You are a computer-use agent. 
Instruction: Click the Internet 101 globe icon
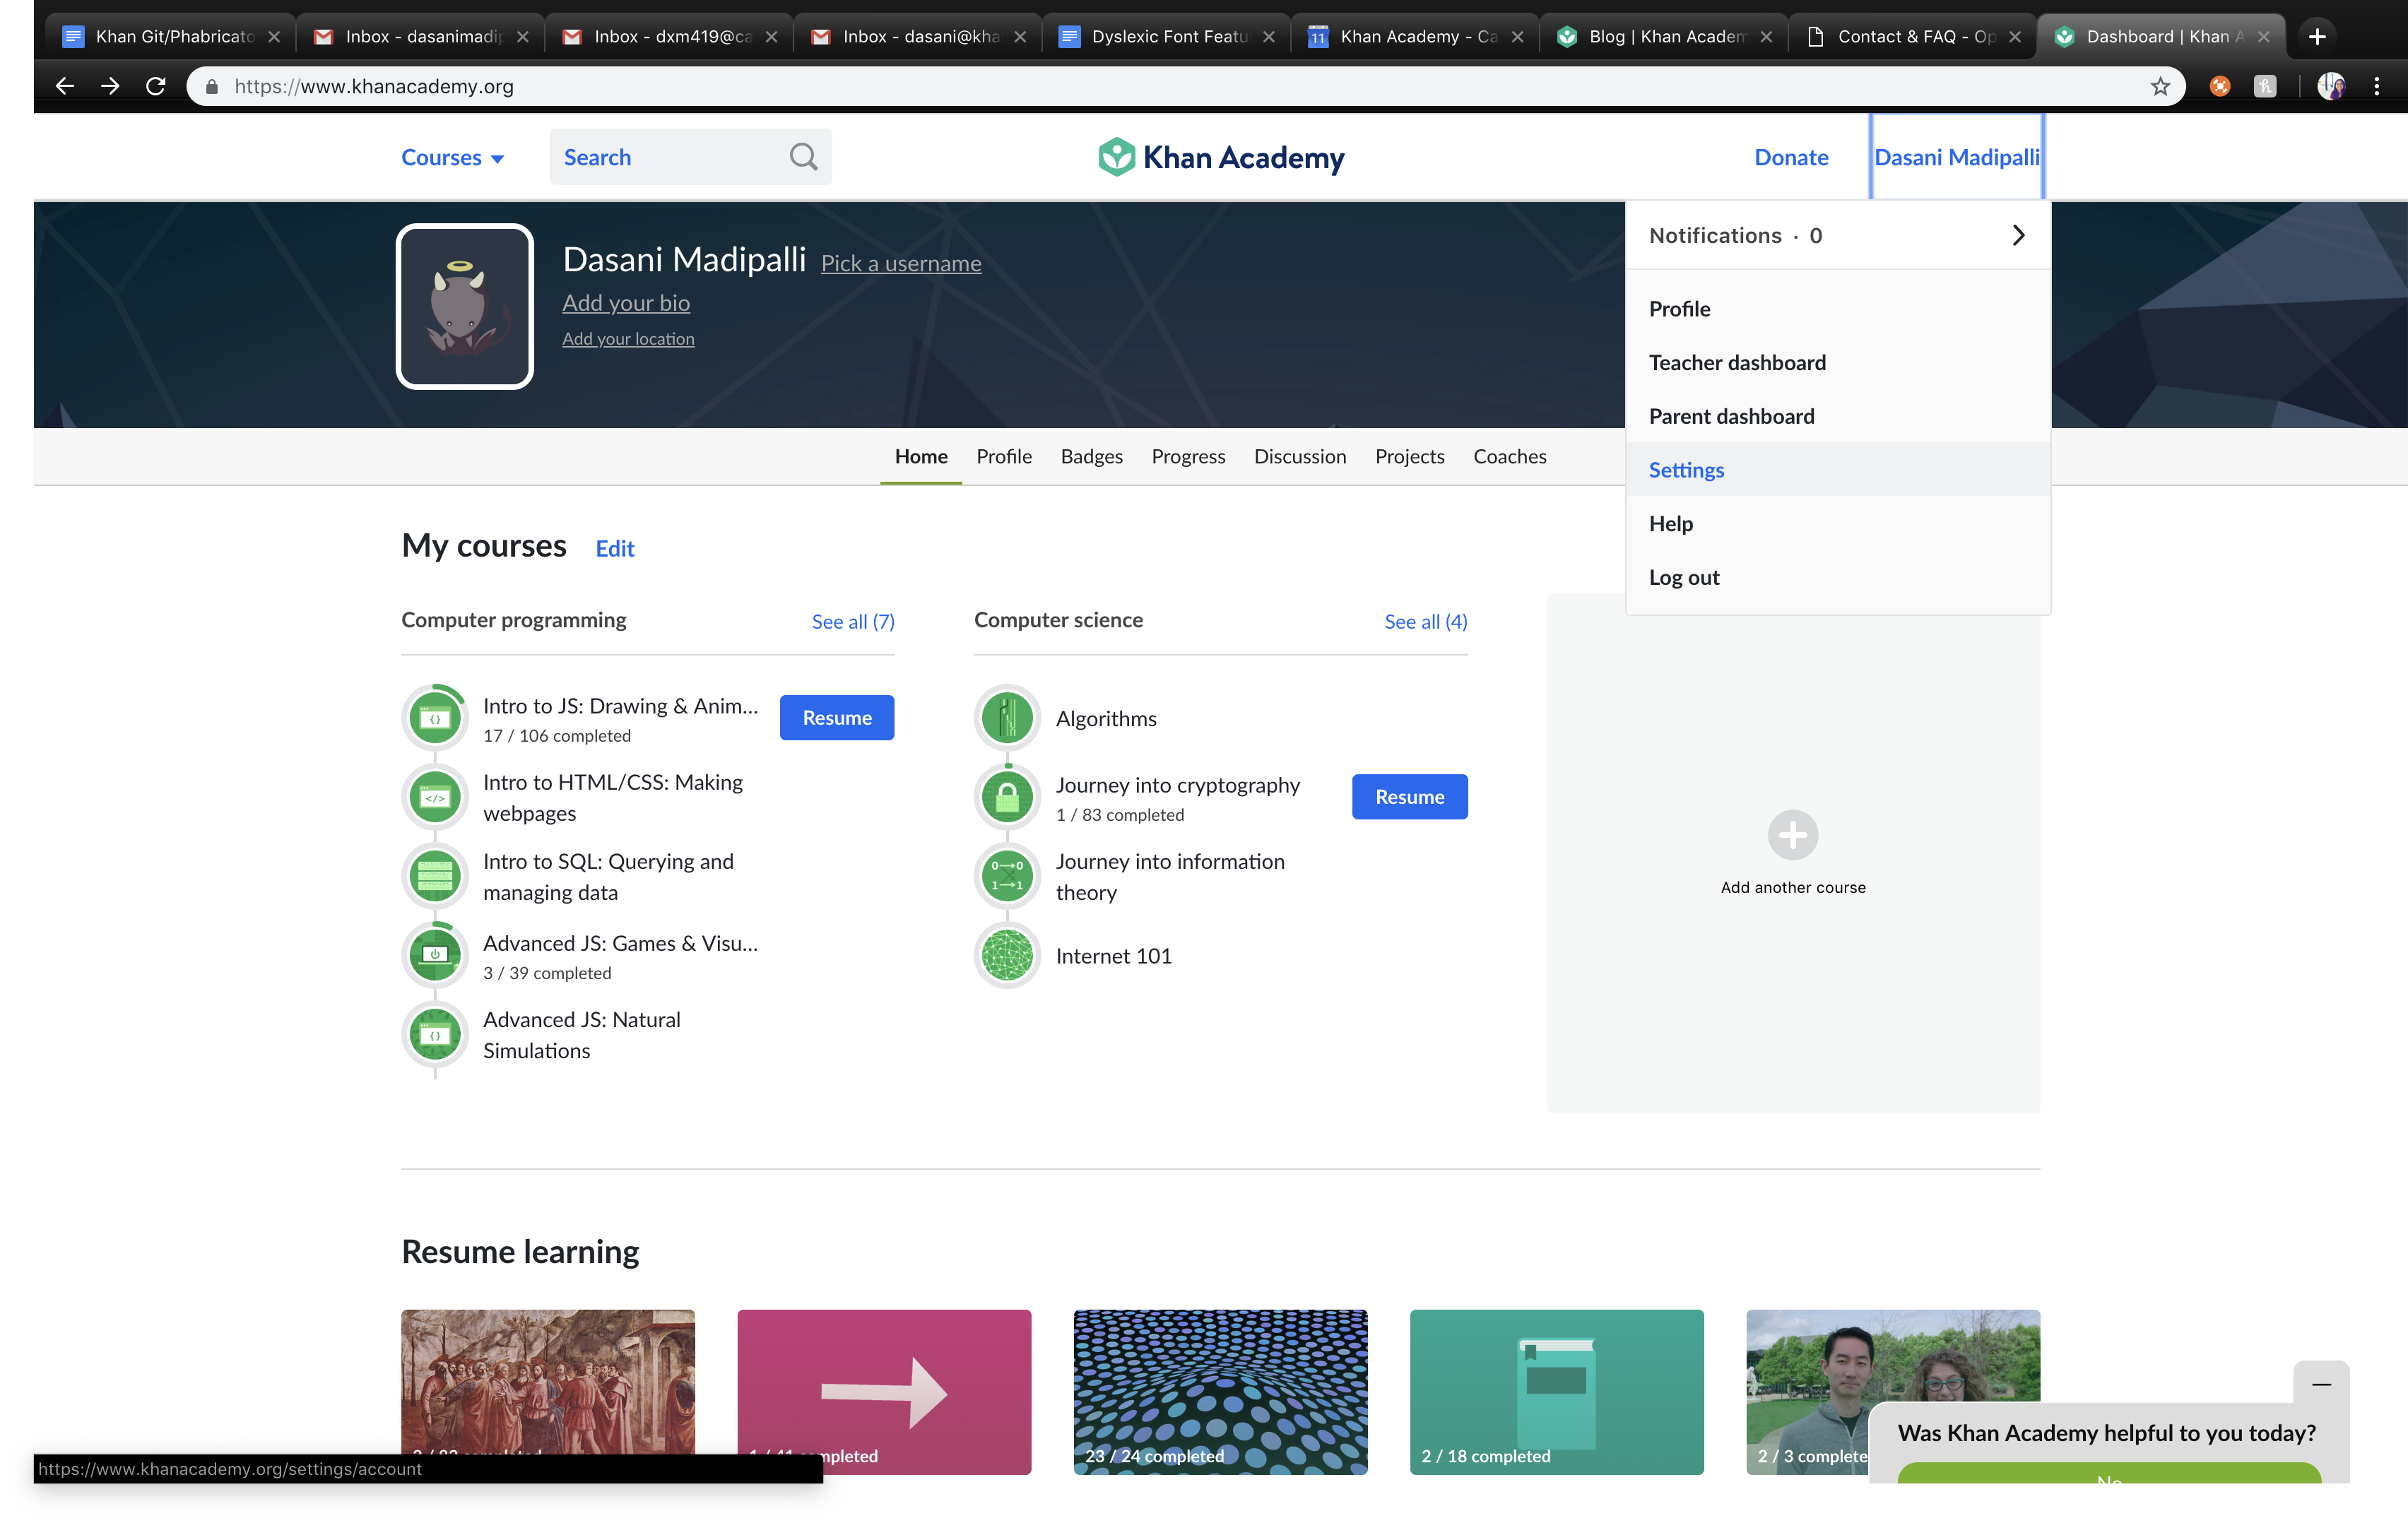pyautogui.click(x=1007, y=955)
